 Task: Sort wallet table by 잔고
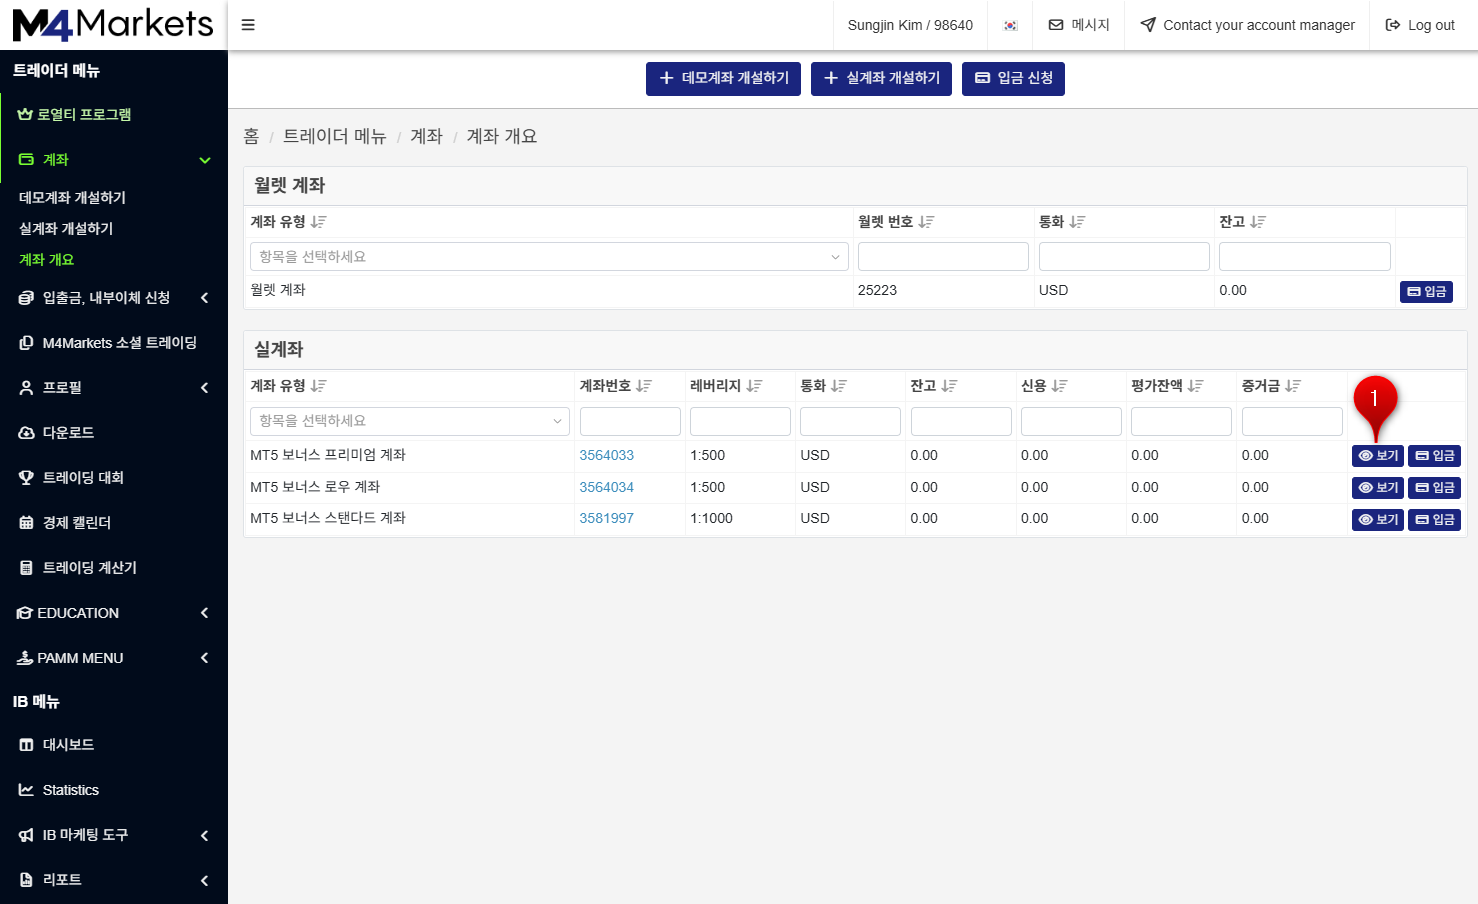(x=1258, y=222)
